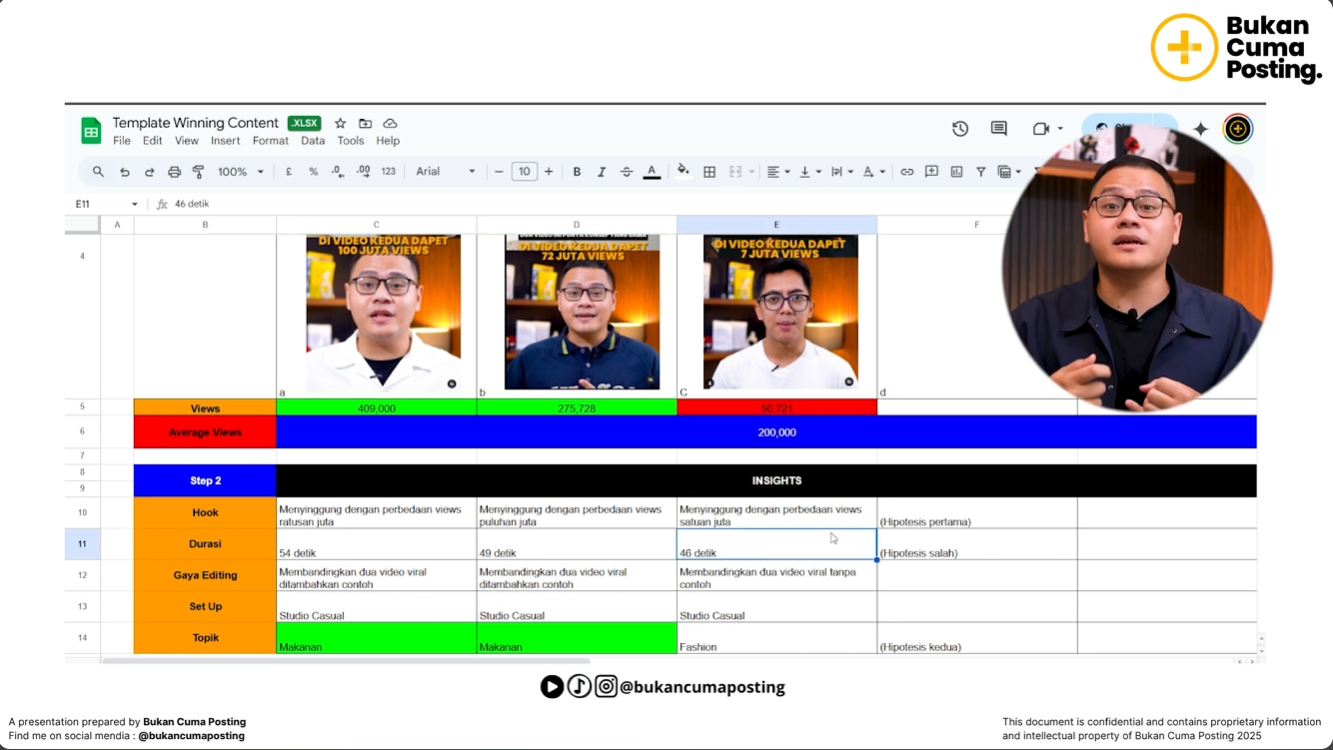
Task: Insert a chart from the toolbar
Action: [x=957, y=172]
